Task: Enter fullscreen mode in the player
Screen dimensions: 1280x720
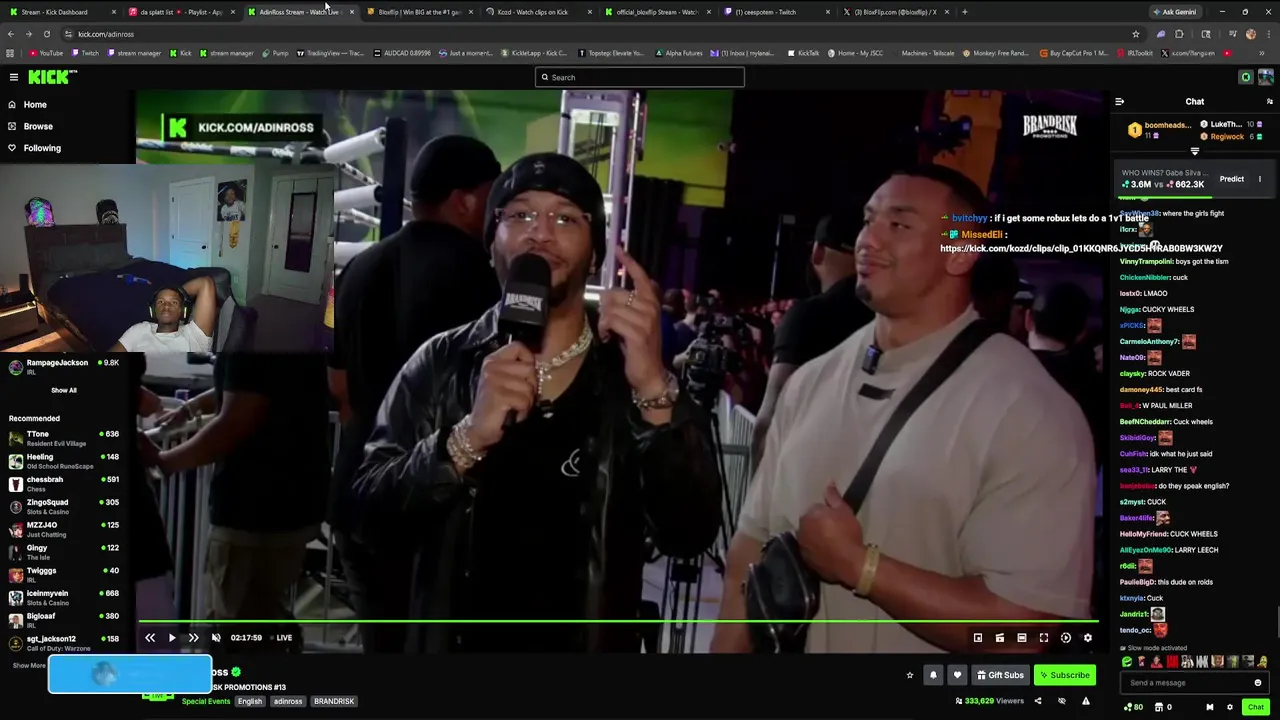Action: point(1044,638)
